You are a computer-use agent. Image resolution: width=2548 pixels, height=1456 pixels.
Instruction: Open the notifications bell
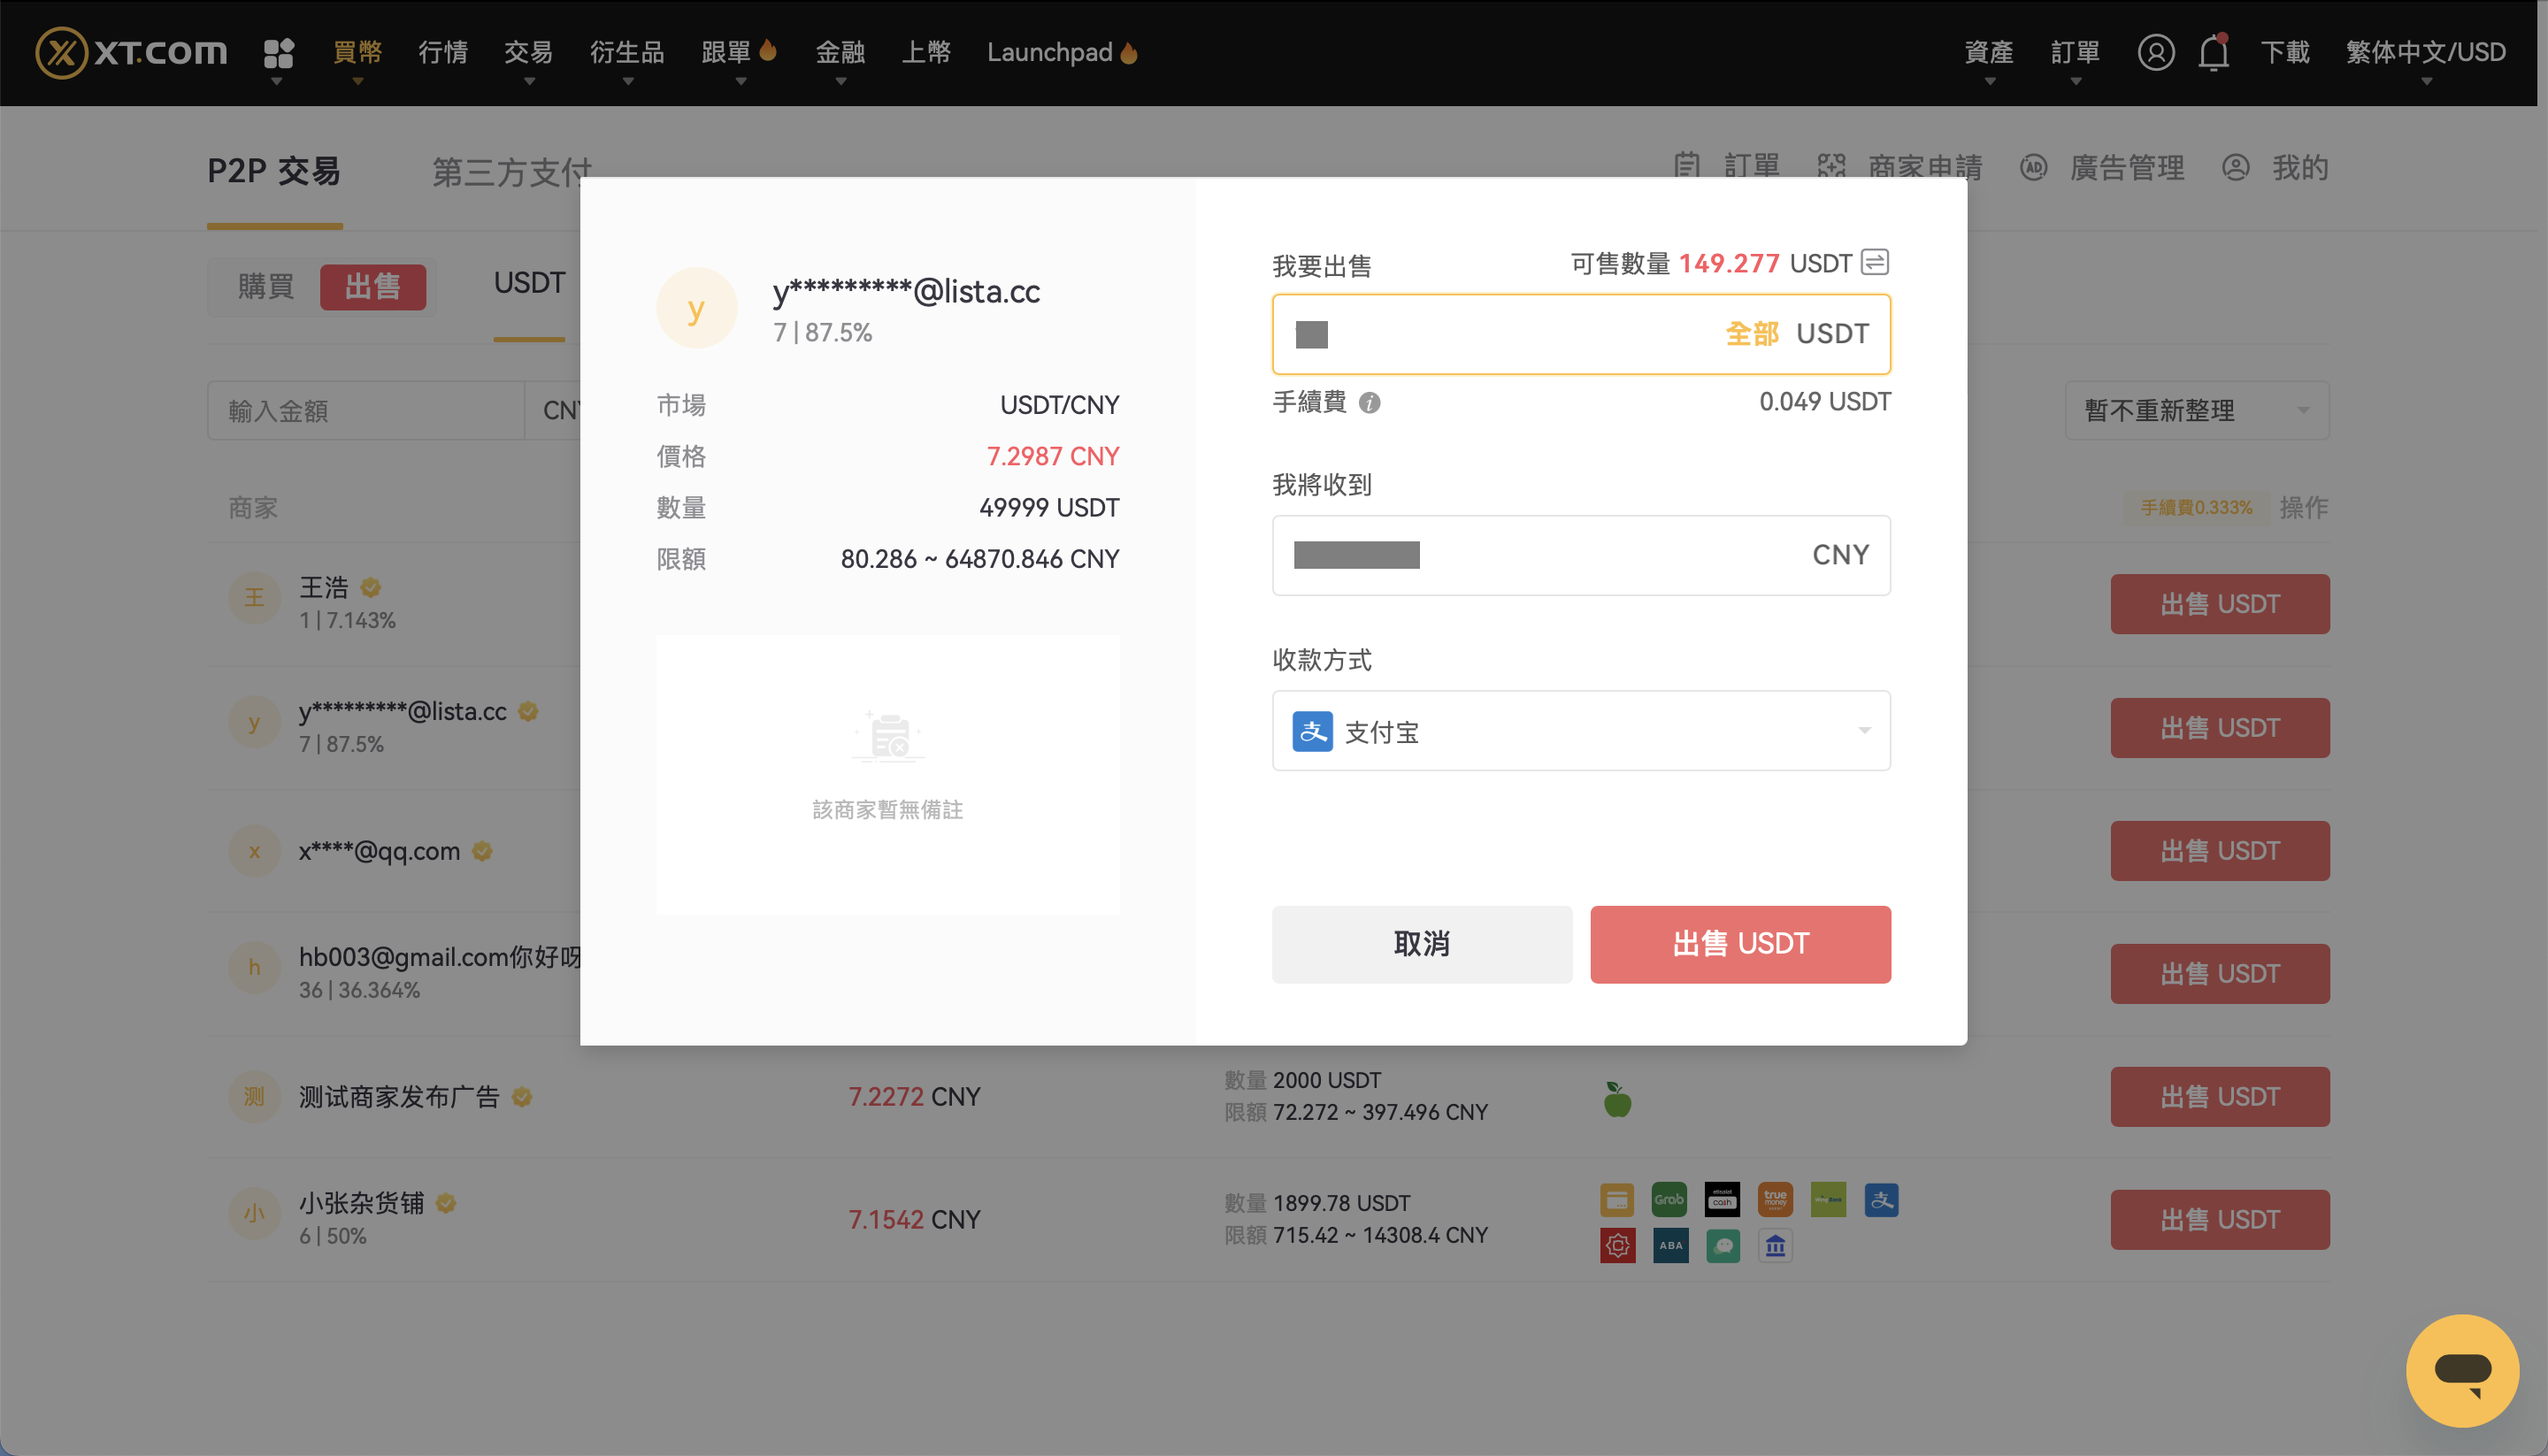coord(2213,52)
